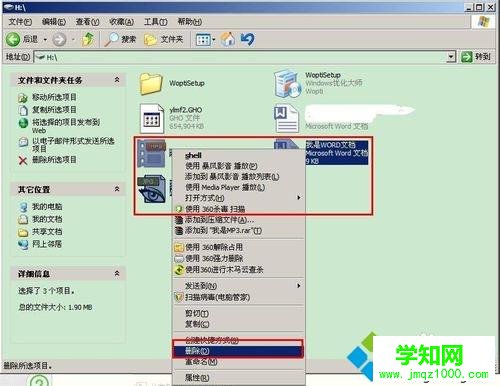Open the Views button dropdown arrow

[214, 40]
